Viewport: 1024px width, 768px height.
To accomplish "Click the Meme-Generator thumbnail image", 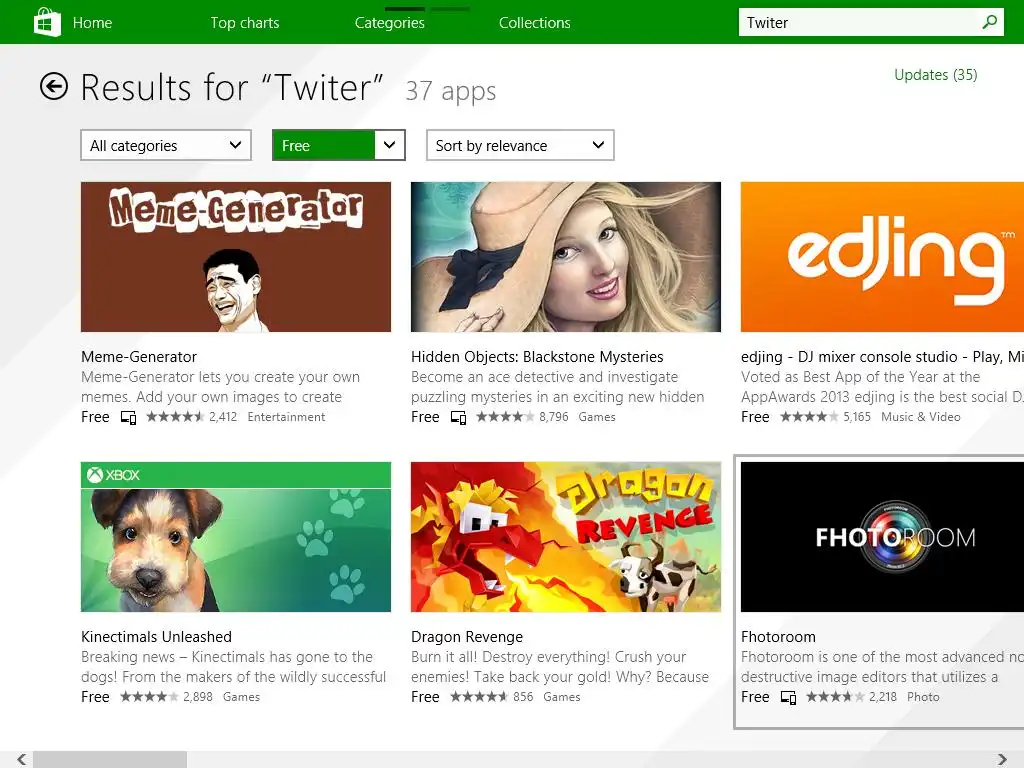I will (x=236, y=257).
